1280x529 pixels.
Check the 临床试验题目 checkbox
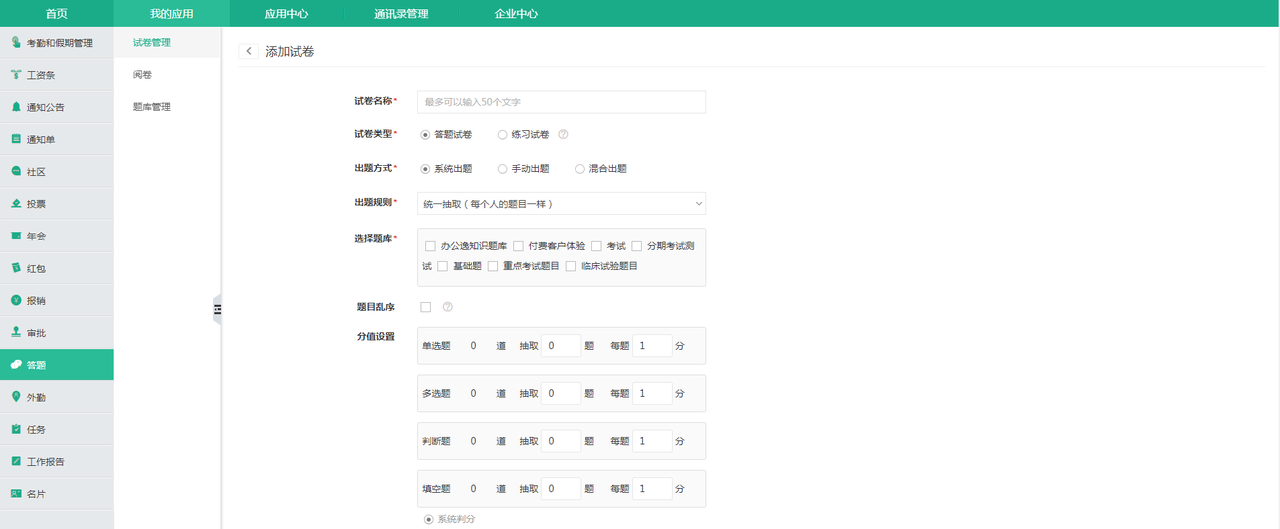570,266
